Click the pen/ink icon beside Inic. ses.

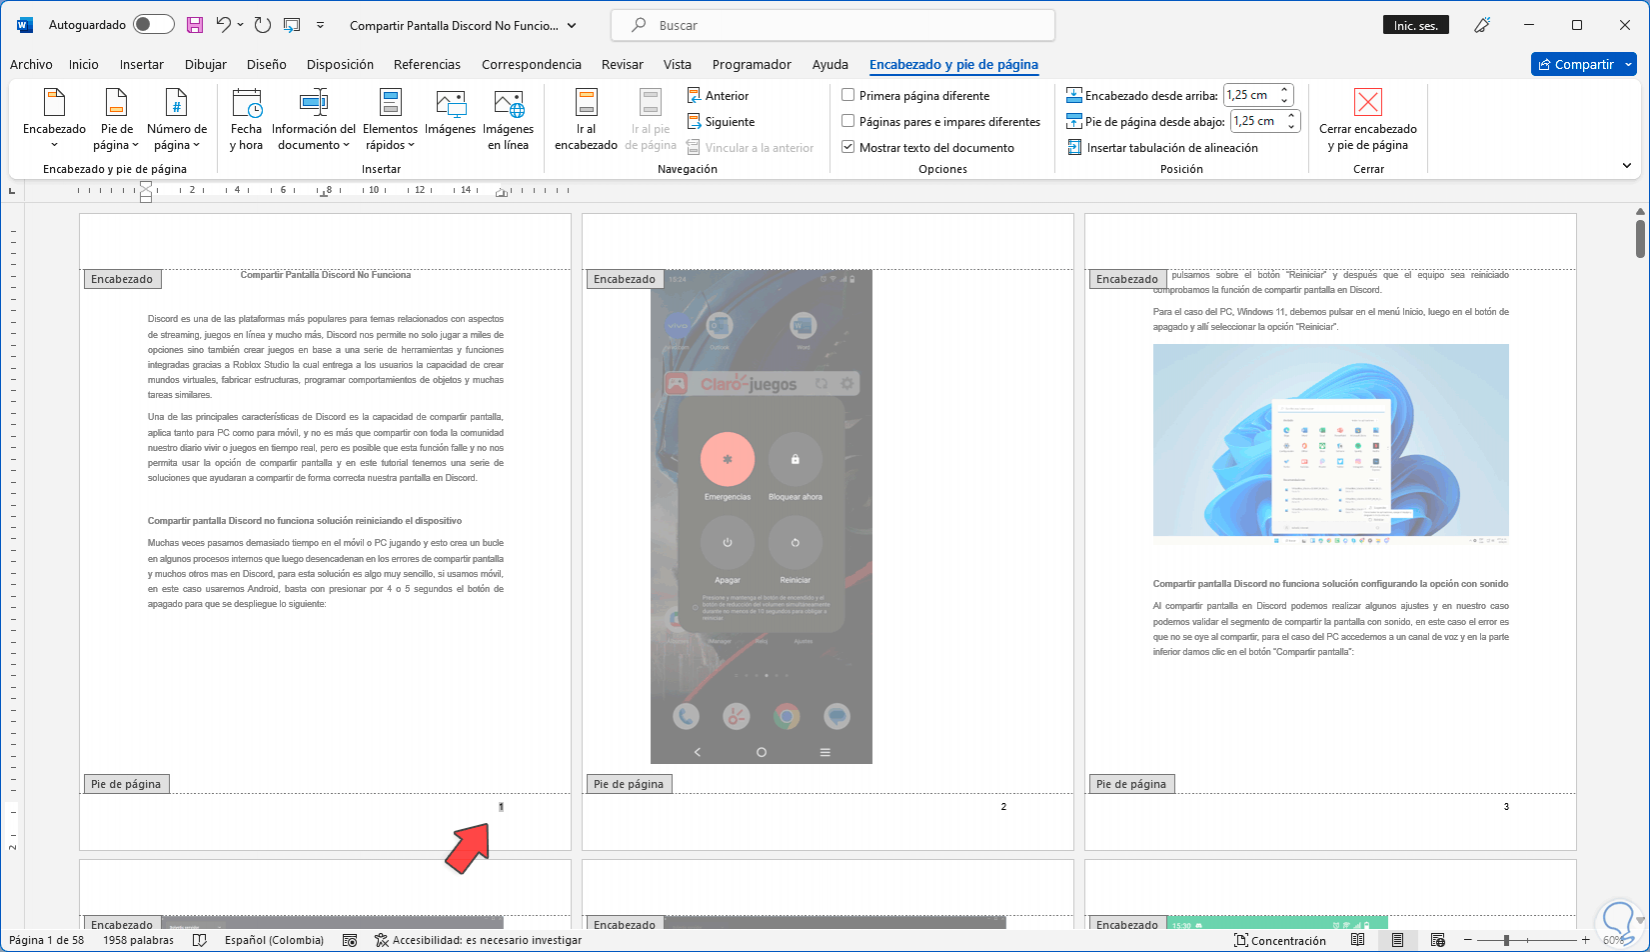pos(1483,25)
